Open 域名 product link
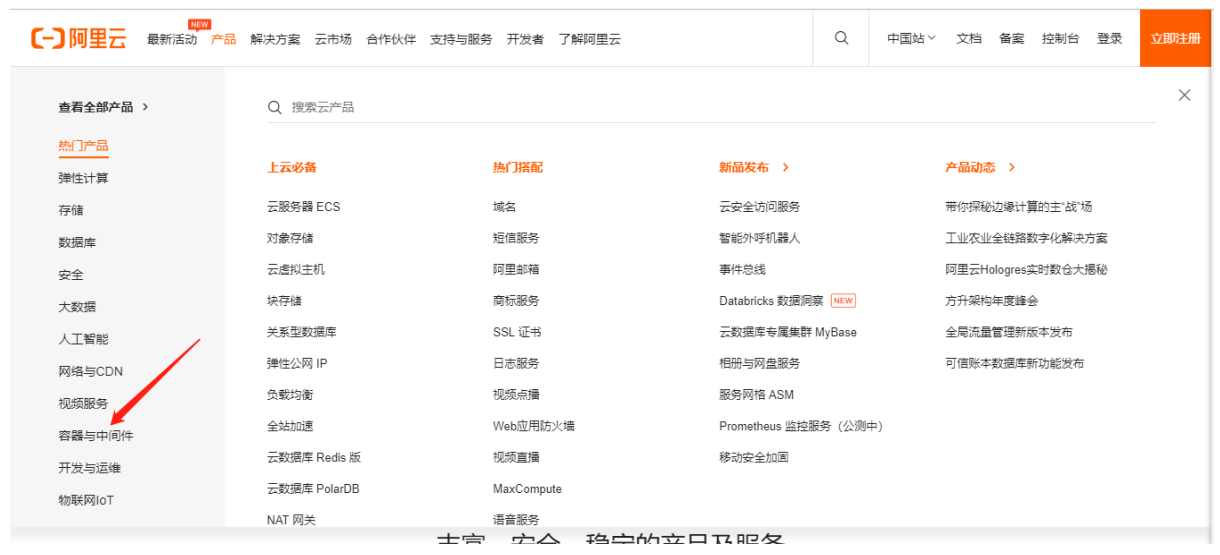This screenshot has width=1220, height=555. click(505, 207)
